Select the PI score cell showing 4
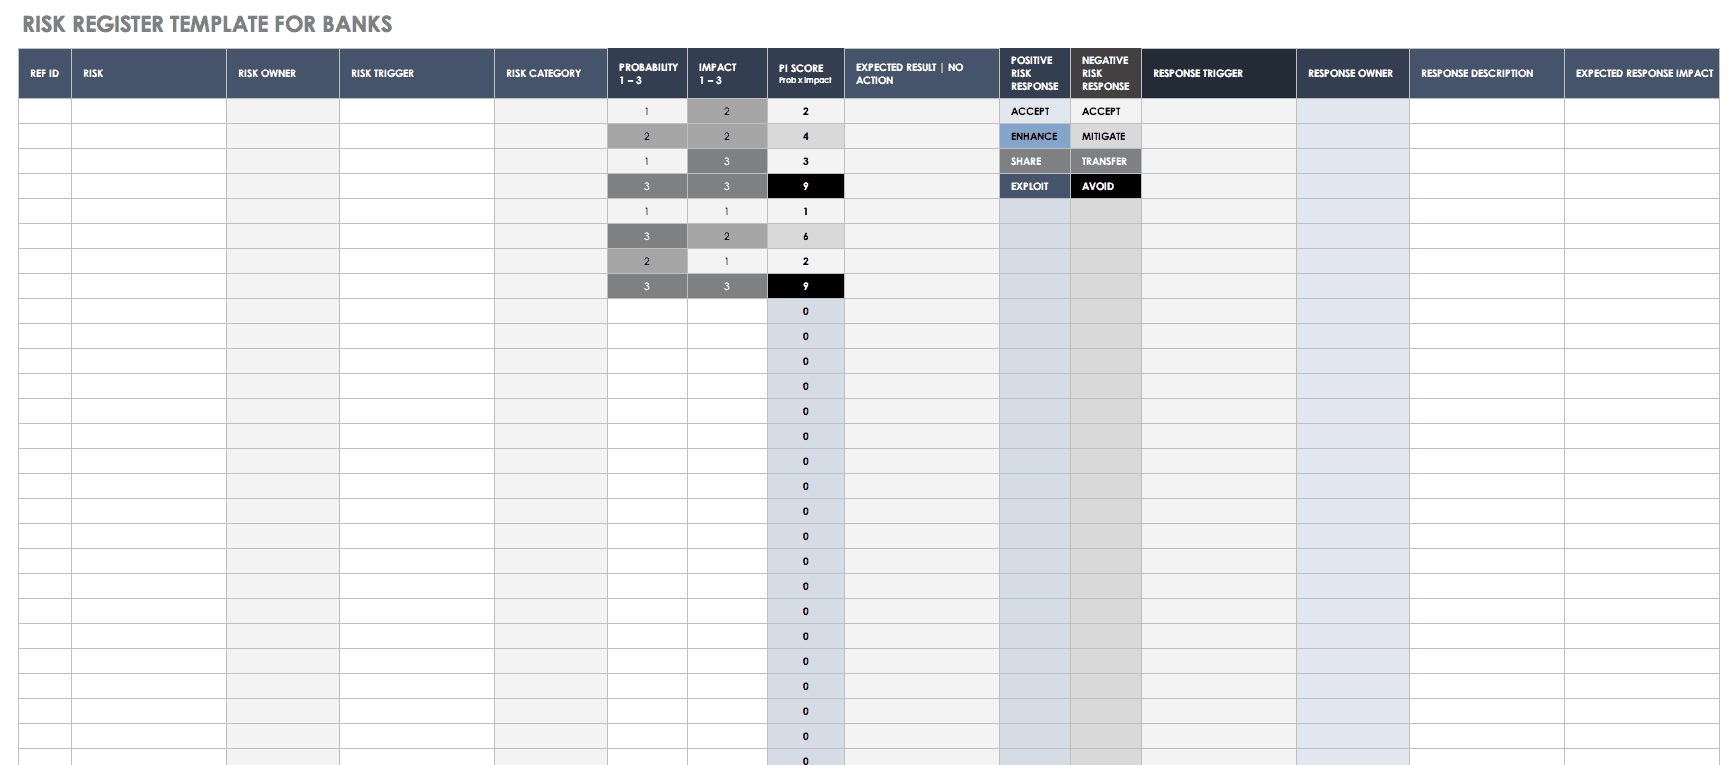Image resolution: width=1735 pixels, height=765 pixels. pyautogui.click(x=806, y=136)
